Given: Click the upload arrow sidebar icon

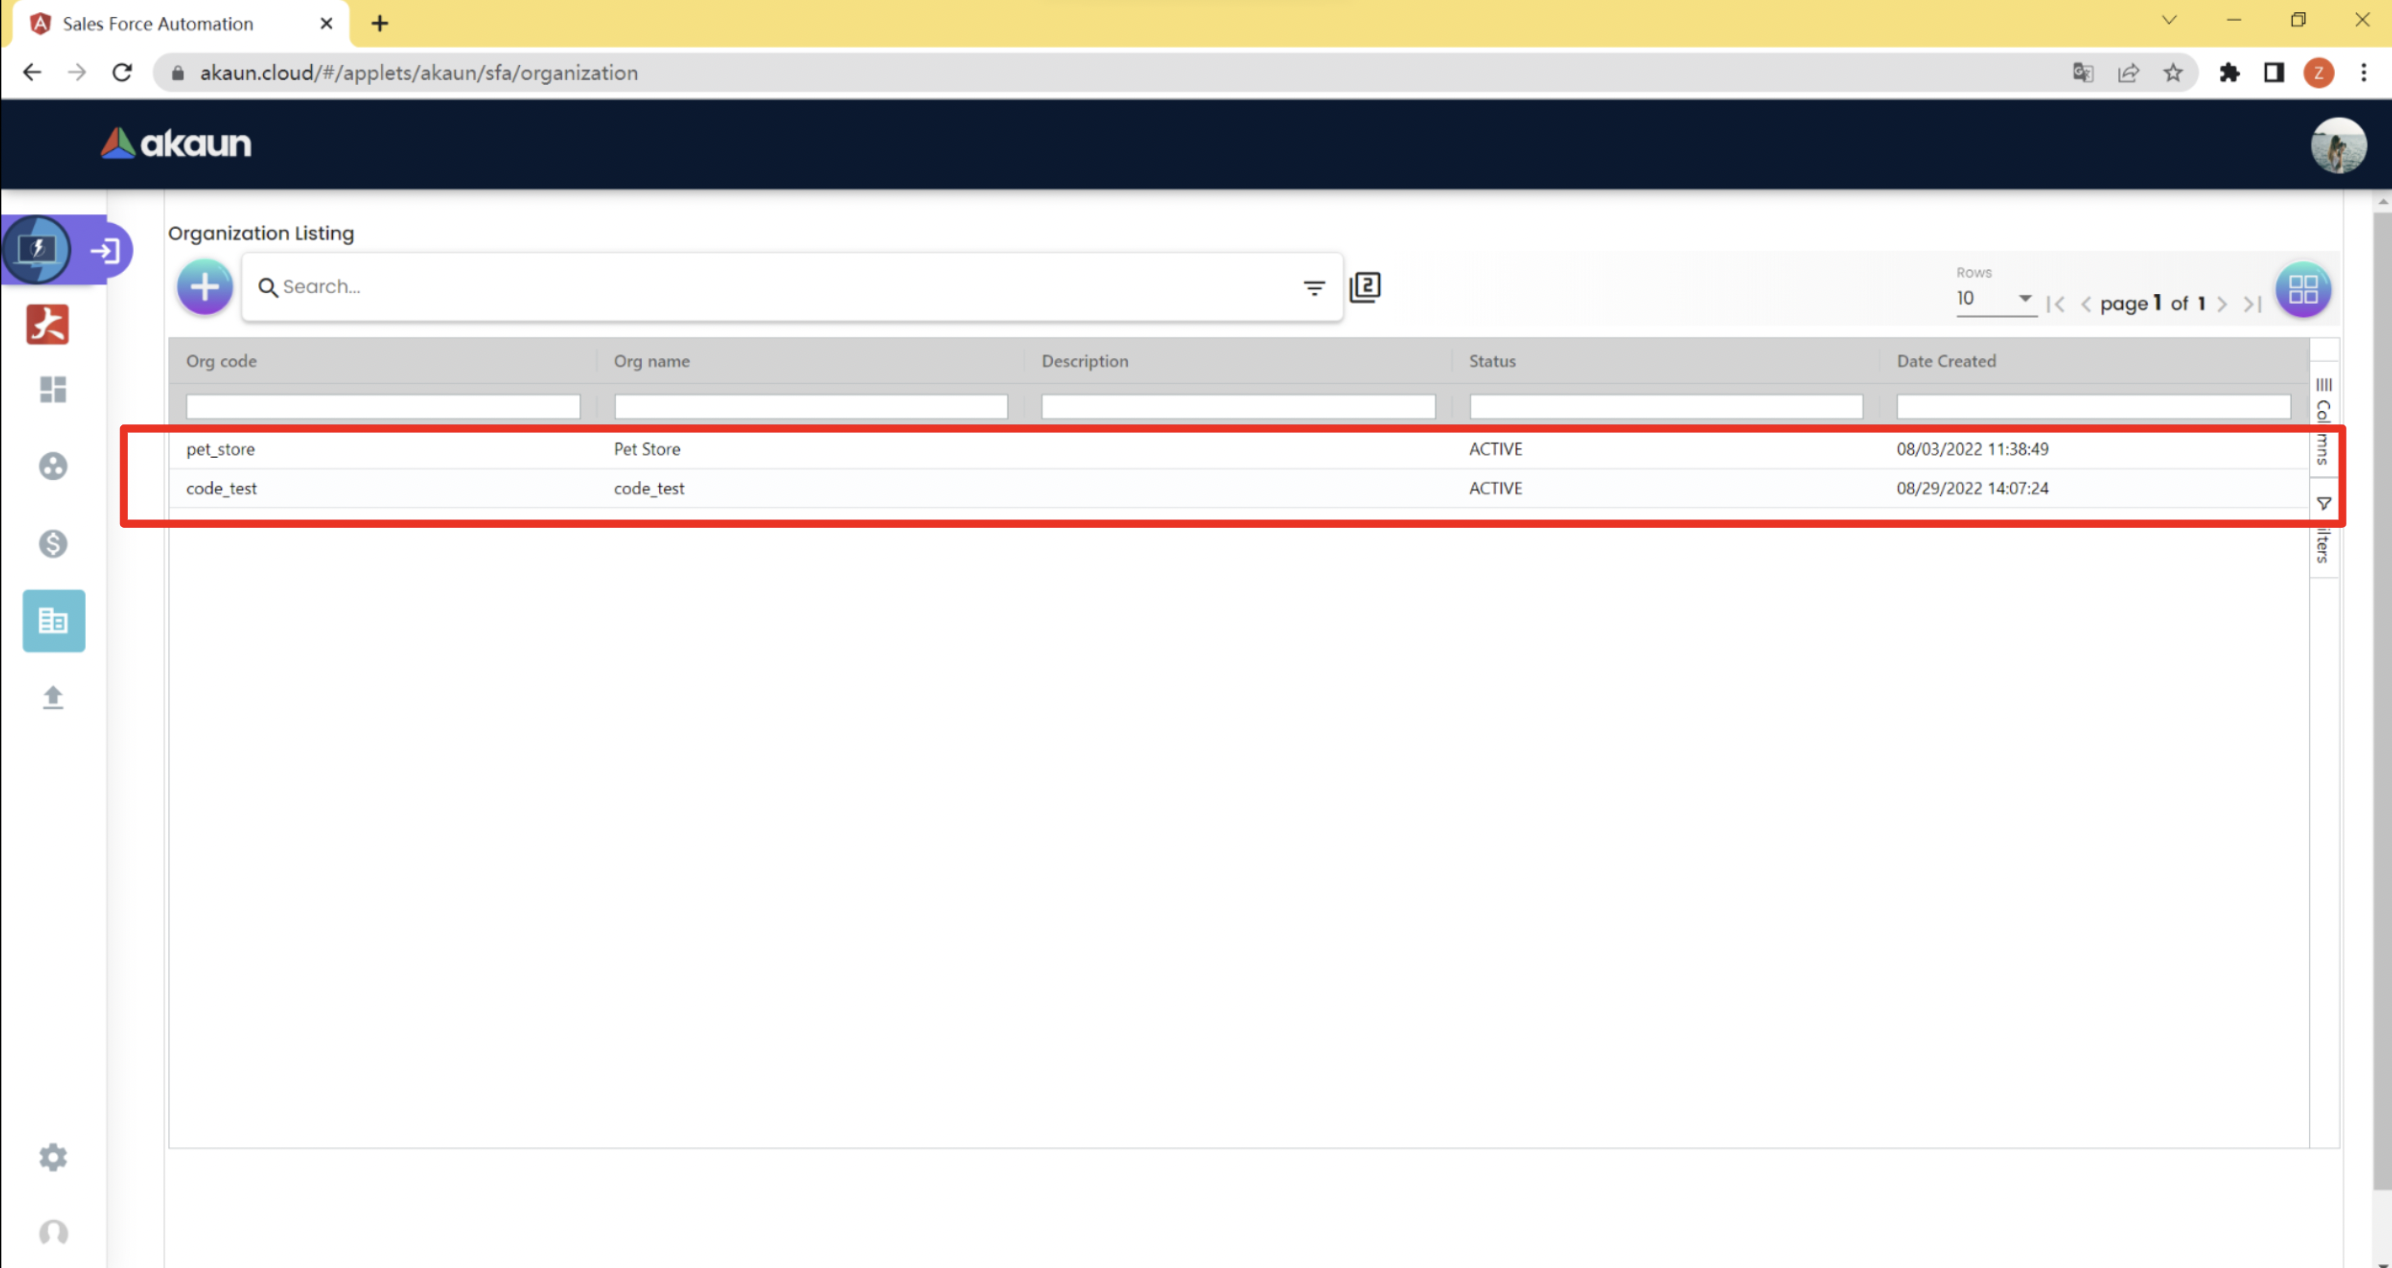Looking at the screenshot, I should 53,697.
